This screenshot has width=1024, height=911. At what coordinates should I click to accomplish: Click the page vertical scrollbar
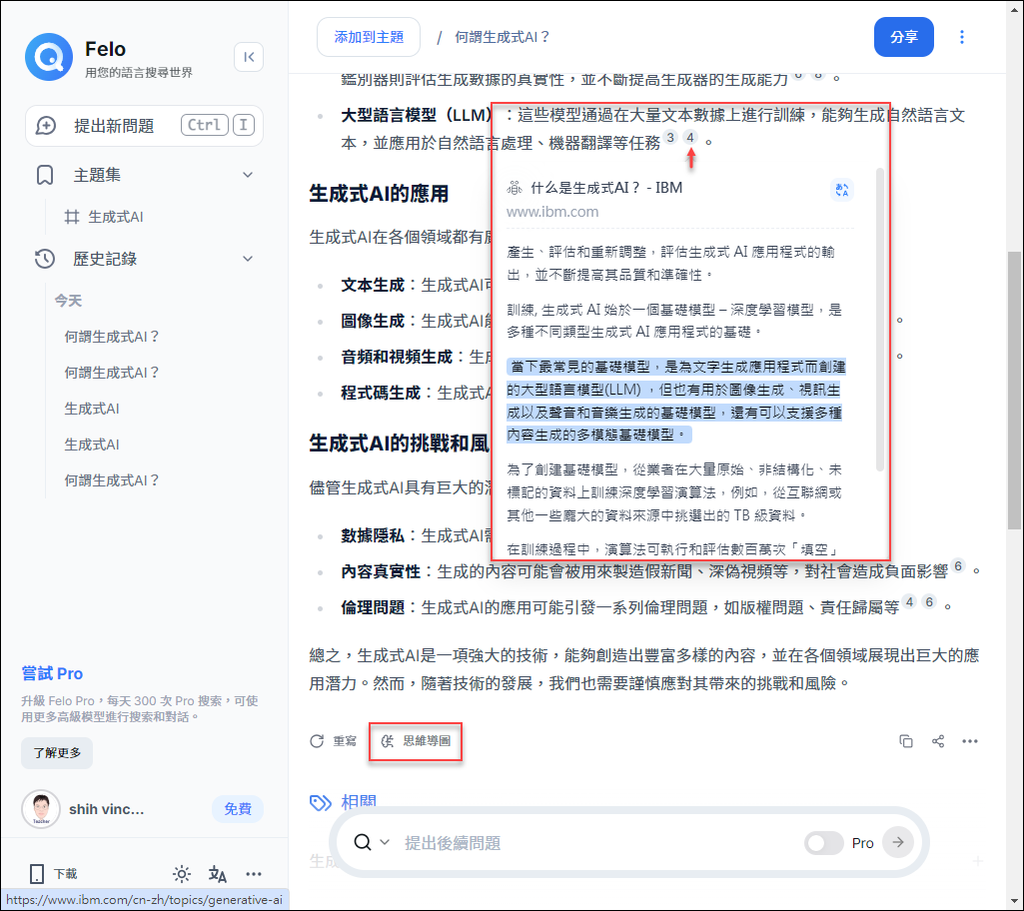1014,389
